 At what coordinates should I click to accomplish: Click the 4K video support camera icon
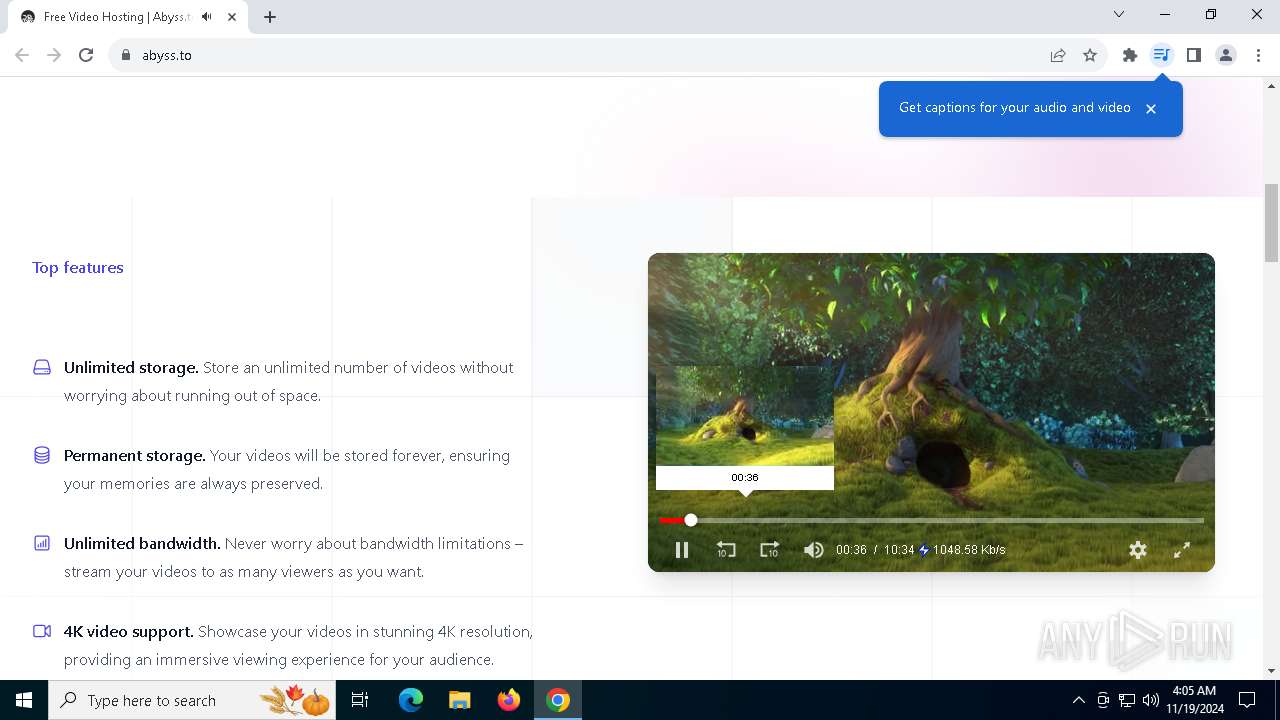click(x=42, y=631)
